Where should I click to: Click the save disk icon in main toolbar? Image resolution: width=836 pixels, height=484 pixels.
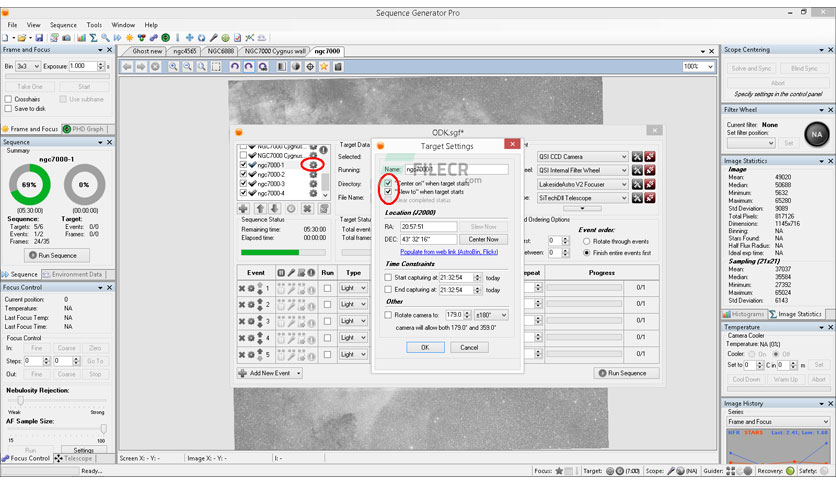pyautogui.click(x=40, y=38)
